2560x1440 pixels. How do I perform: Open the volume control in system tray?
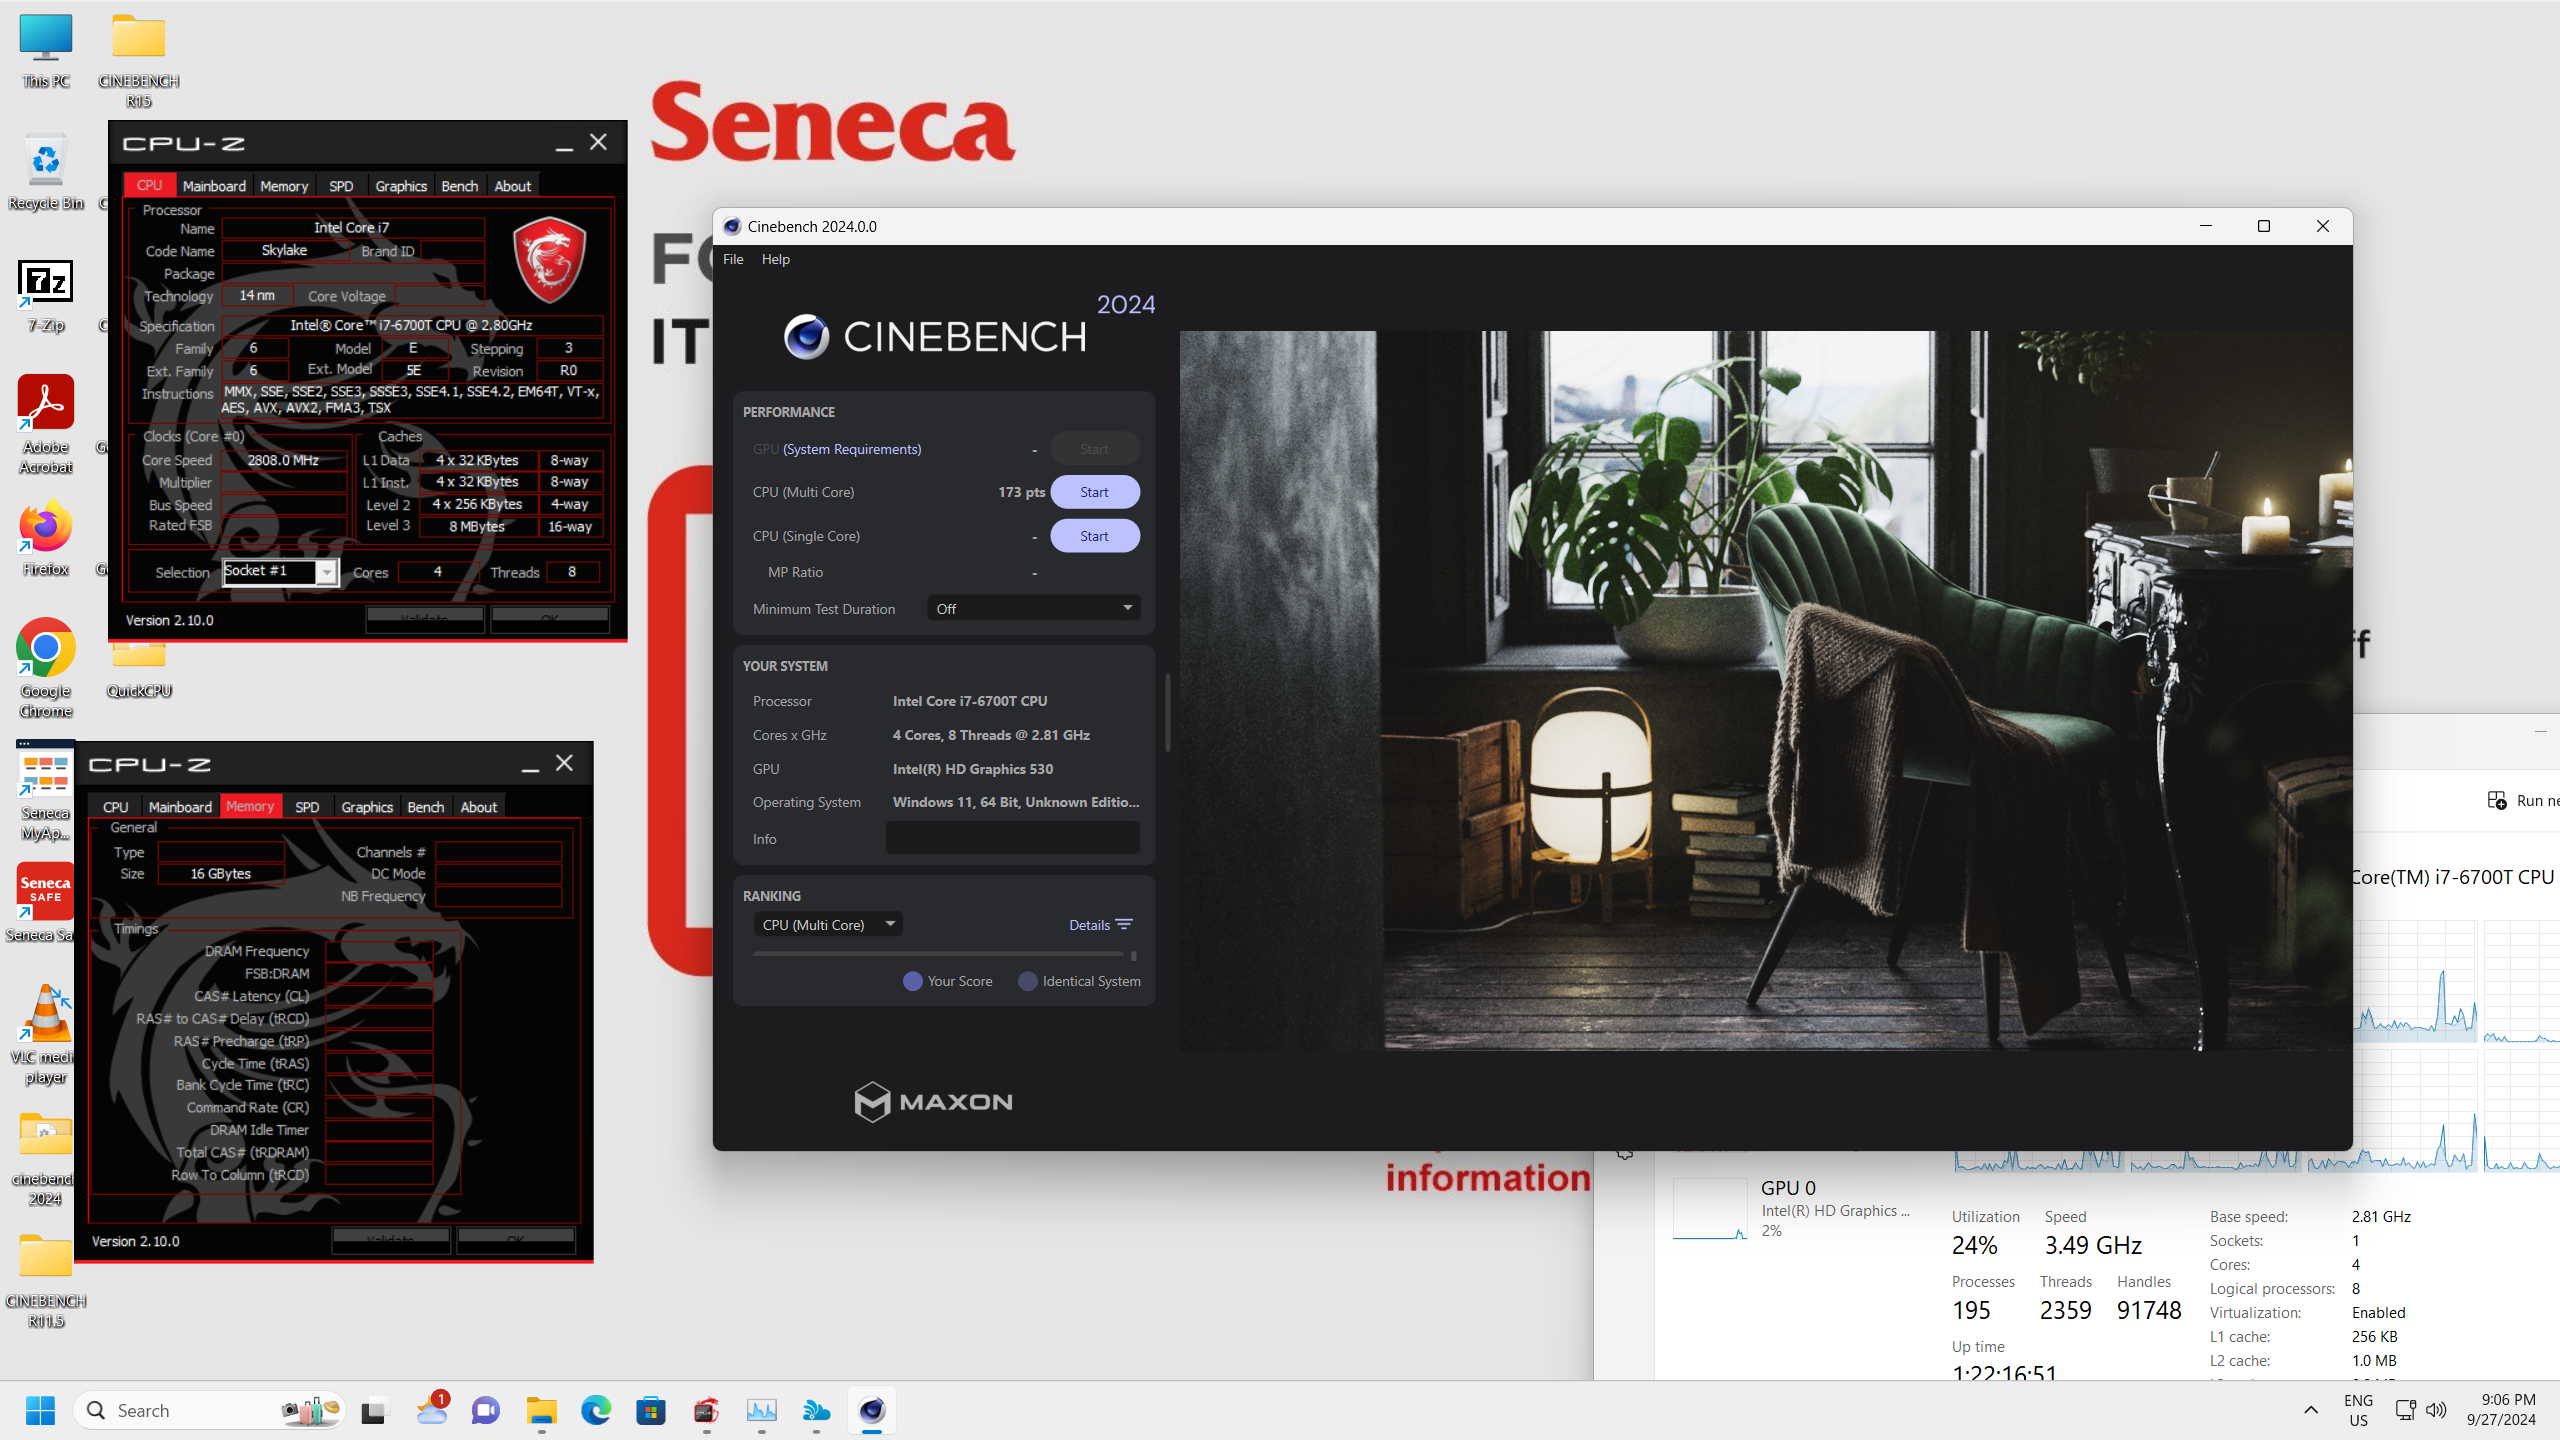[2436, 1410]
